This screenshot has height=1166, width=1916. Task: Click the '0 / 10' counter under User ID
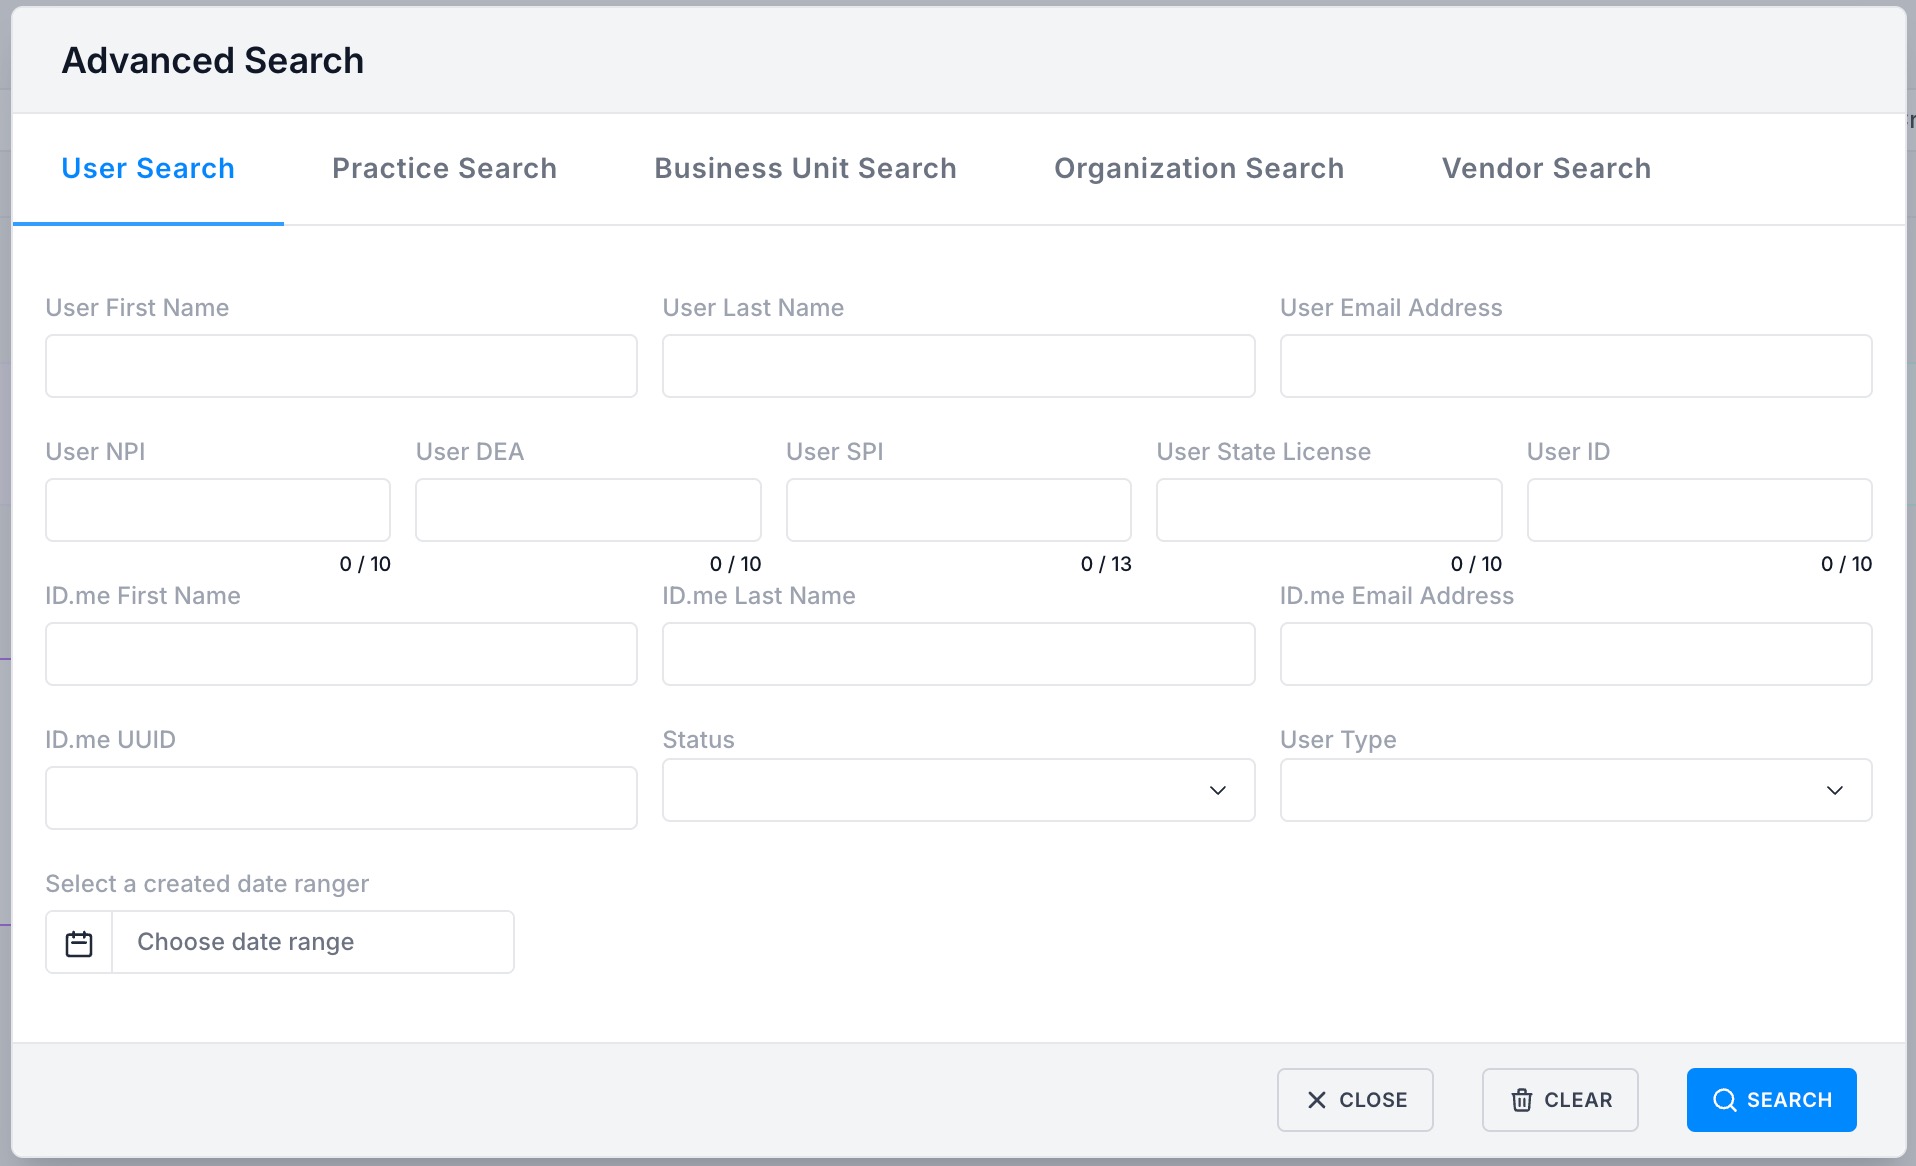click(1846, 564)
